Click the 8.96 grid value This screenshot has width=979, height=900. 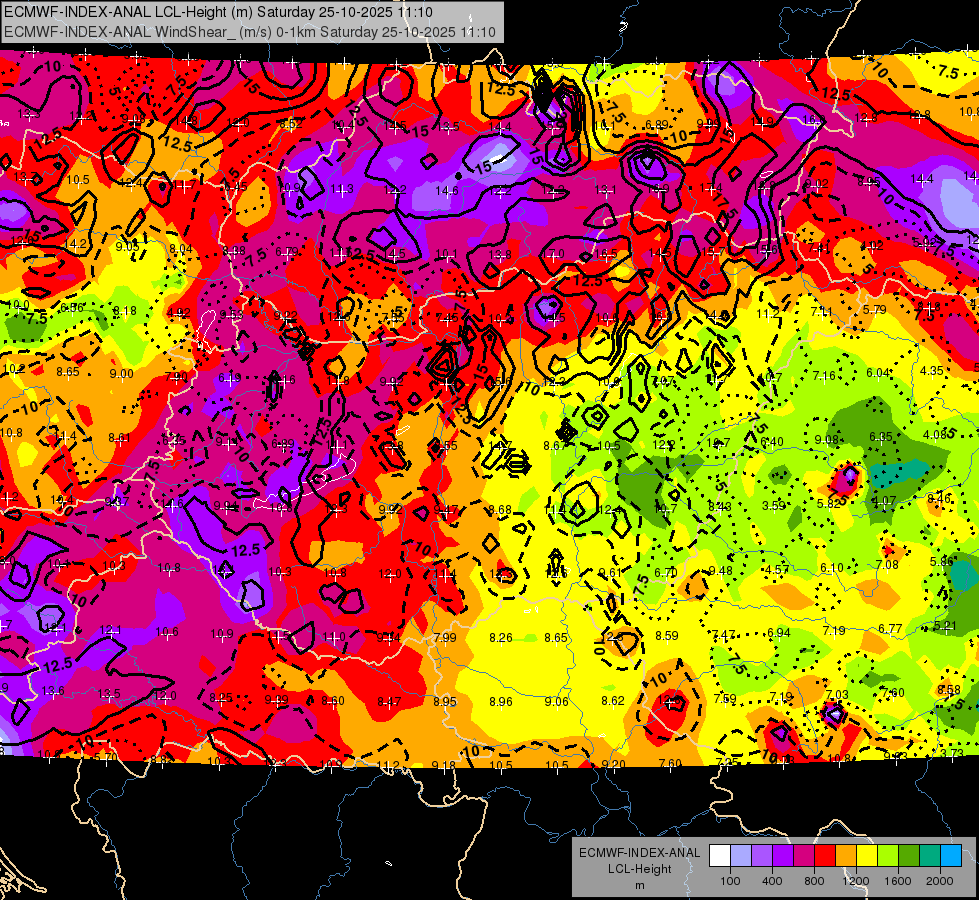click(501, 701)
